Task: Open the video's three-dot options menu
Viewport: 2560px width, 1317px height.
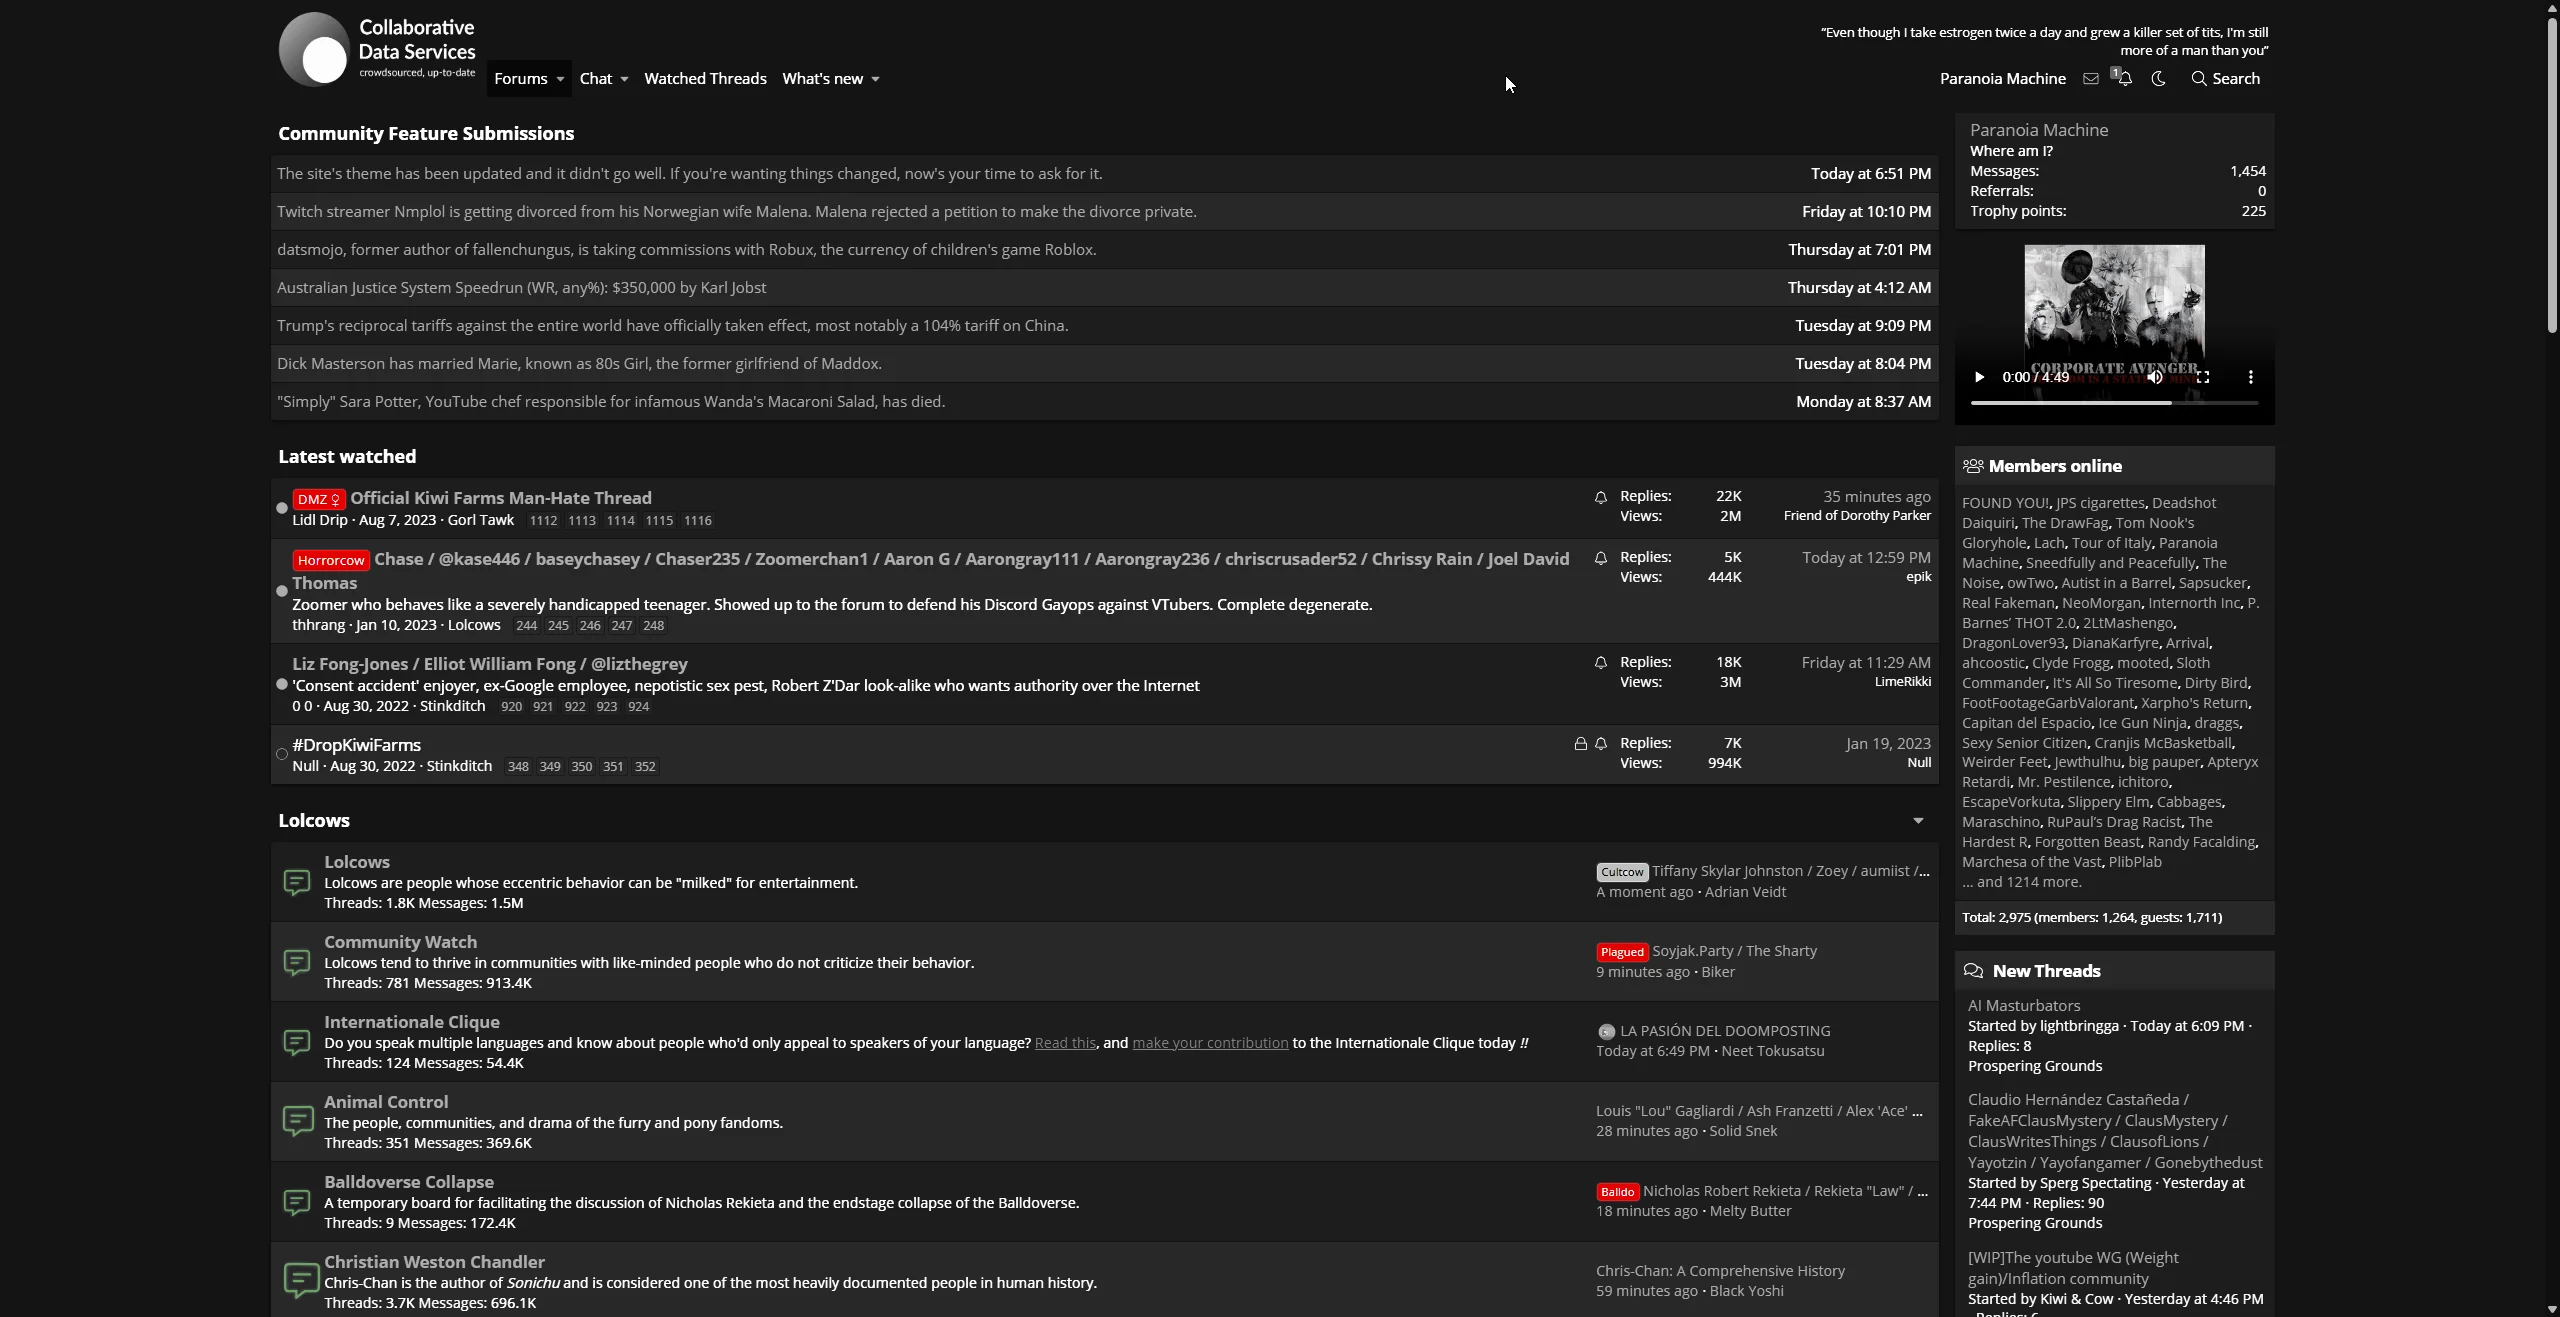Action: click(x=2251, y=377)
